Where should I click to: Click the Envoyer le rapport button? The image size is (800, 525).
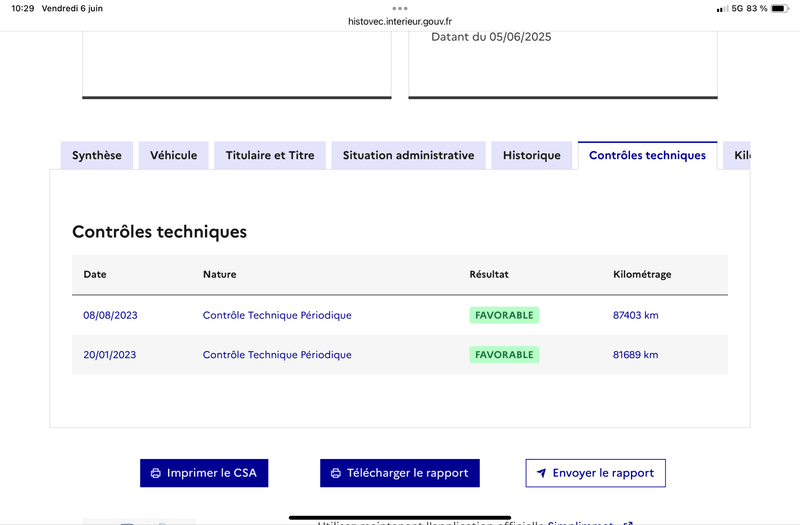(x=595, y=473)
